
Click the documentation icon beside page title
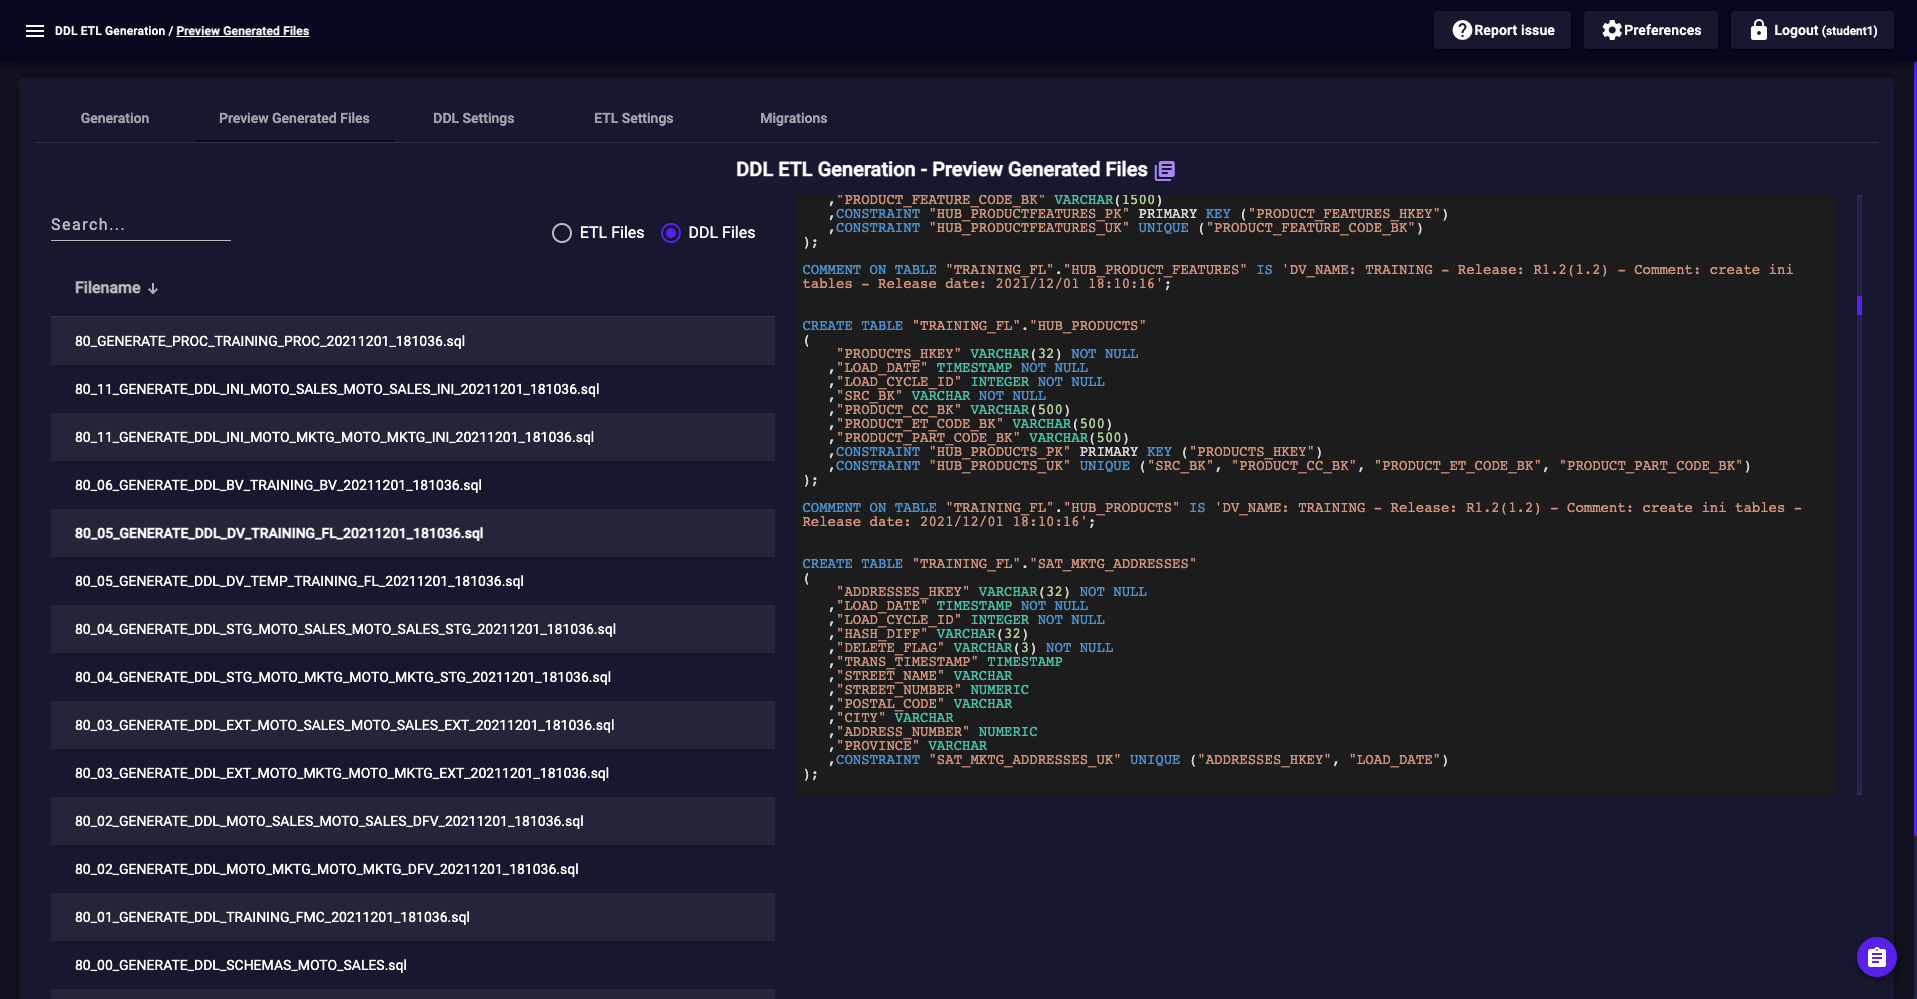click(x=1165, y=171)
